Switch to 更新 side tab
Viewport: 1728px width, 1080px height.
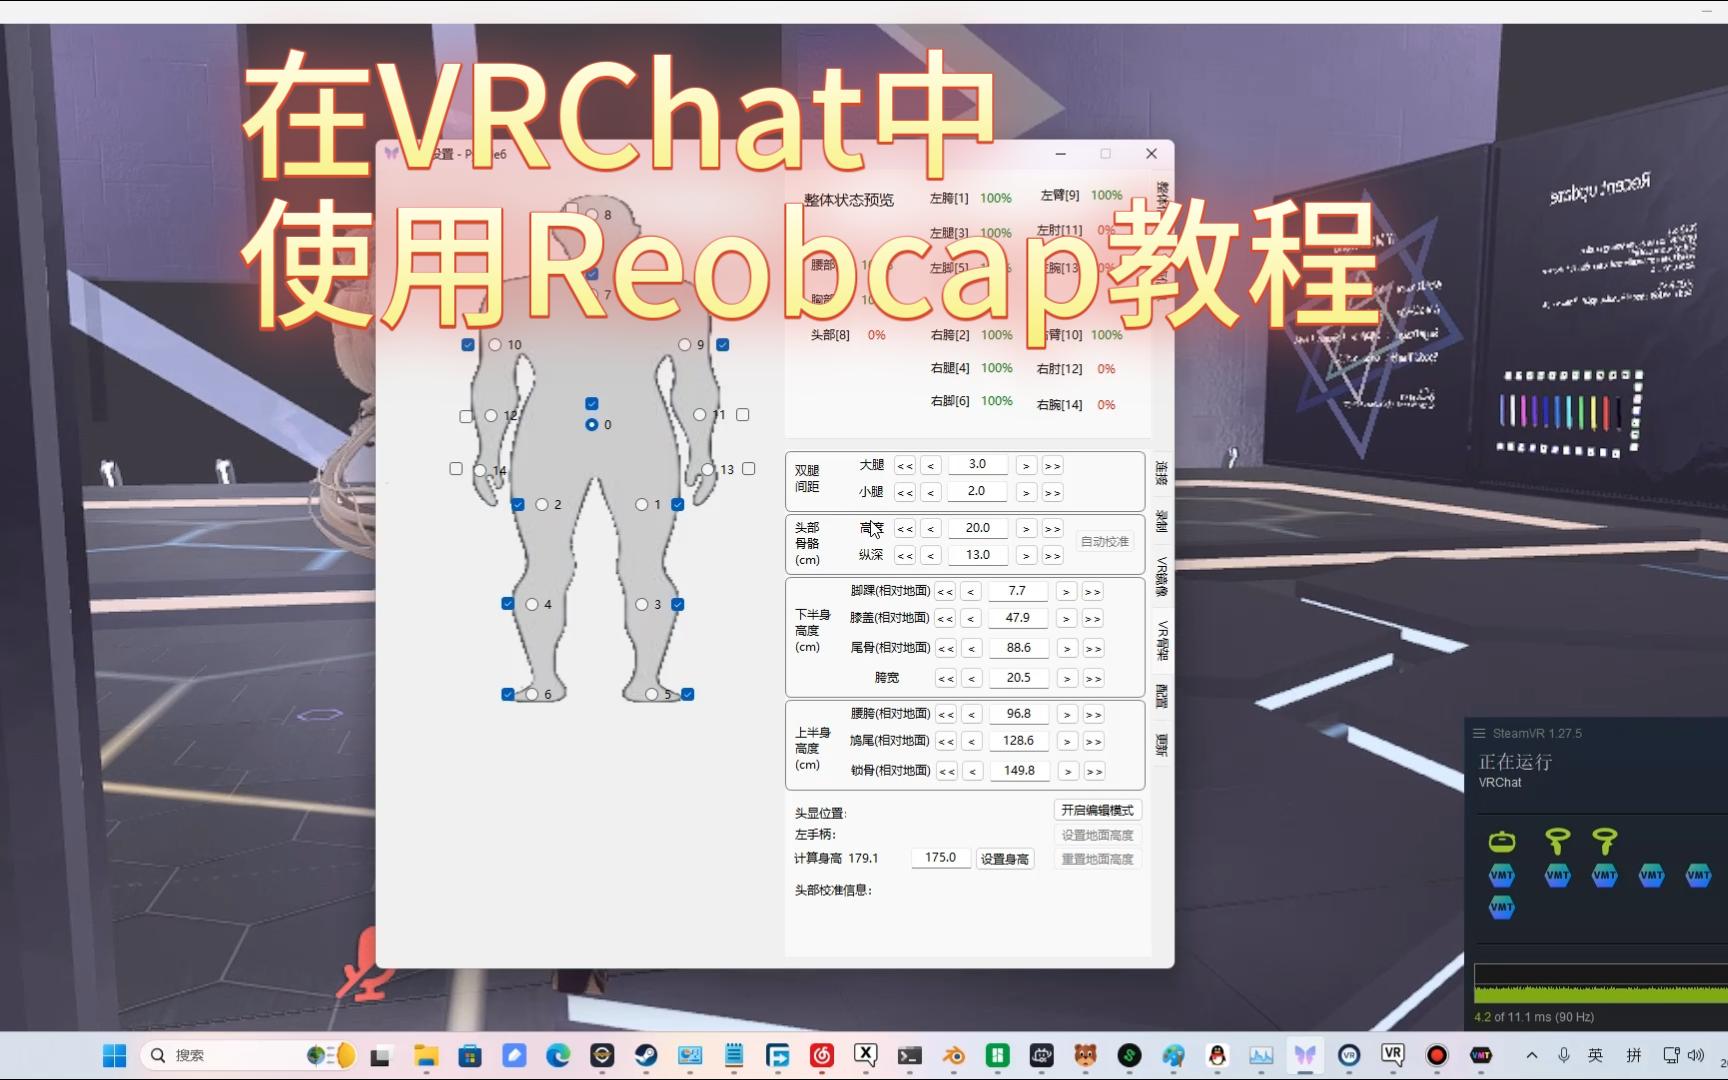click(x=1161, y=745)
